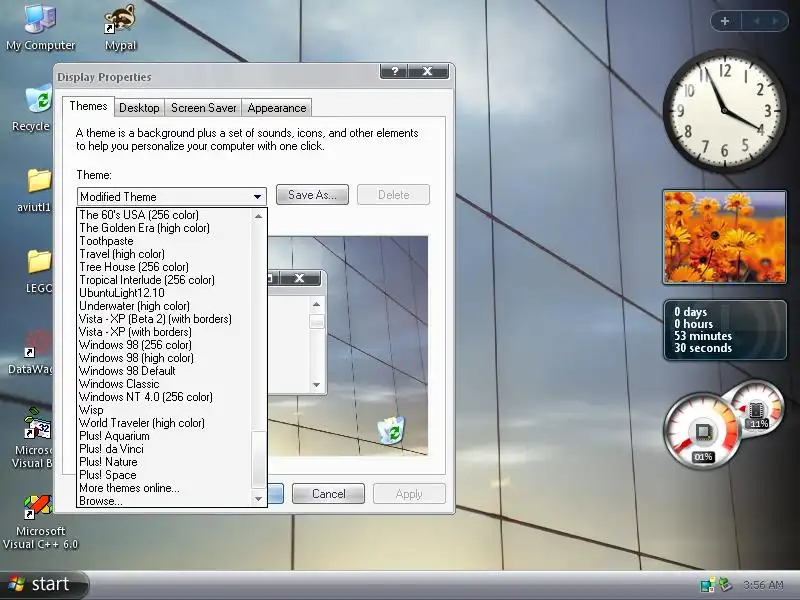Screen dimensions: 800x600
Task: Switch to the Appearance tab
Action: (277, 108)
